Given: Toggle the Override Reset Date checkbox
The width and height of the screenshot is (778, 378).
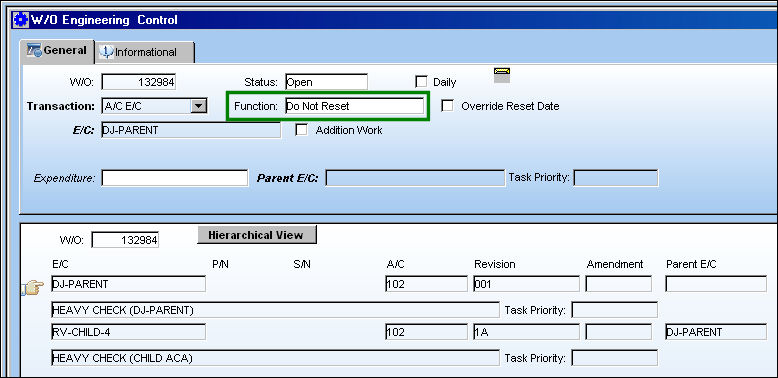Looking at the screenshot, I should pyautogui.click(x=448, y=106).
